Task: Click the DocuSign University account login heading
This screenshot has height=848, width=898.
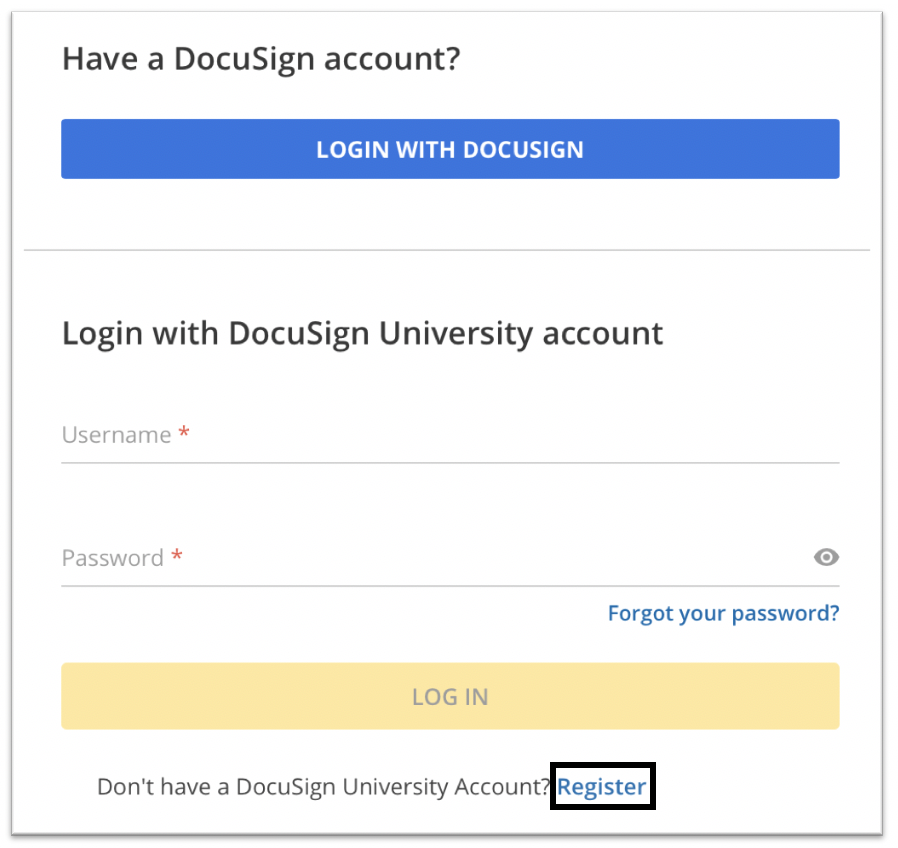Action: click(x=362, y=333)
